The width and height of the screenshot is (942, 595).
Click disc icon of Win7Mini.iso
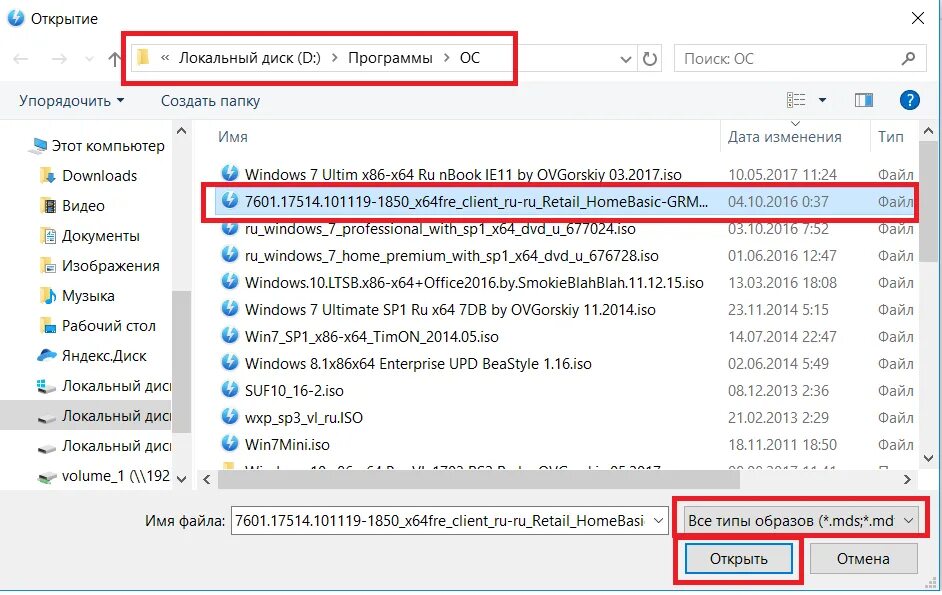click(x=229, y=444)
